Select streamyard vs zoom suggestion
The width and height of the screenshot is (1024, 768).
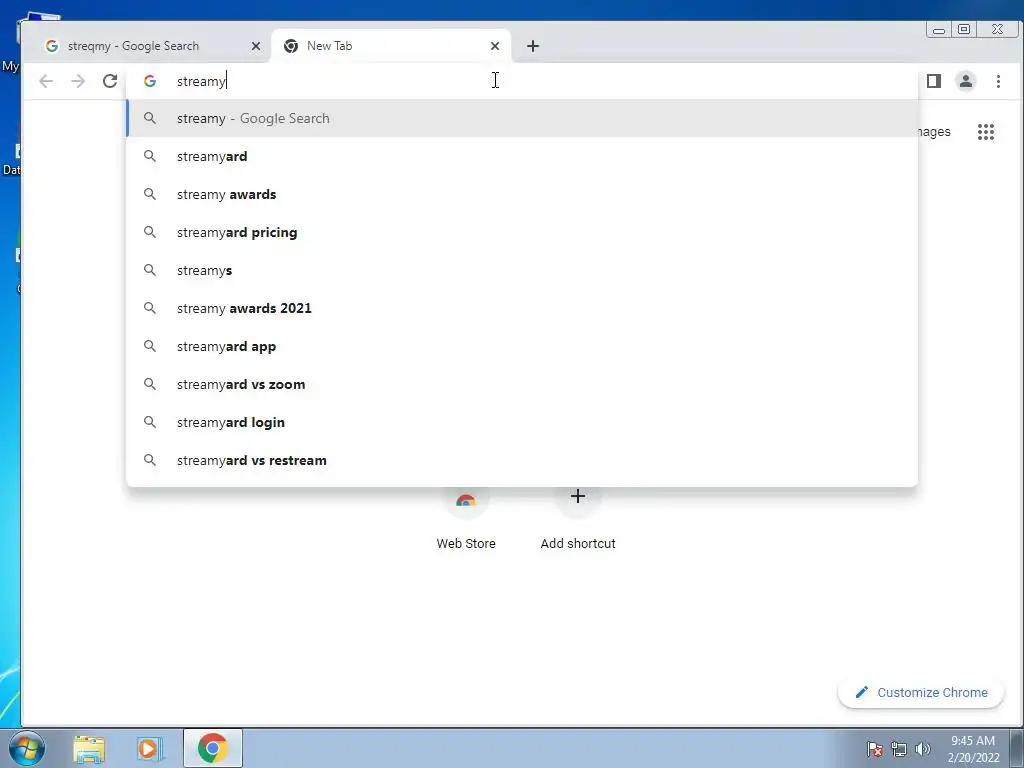point(522,384)
